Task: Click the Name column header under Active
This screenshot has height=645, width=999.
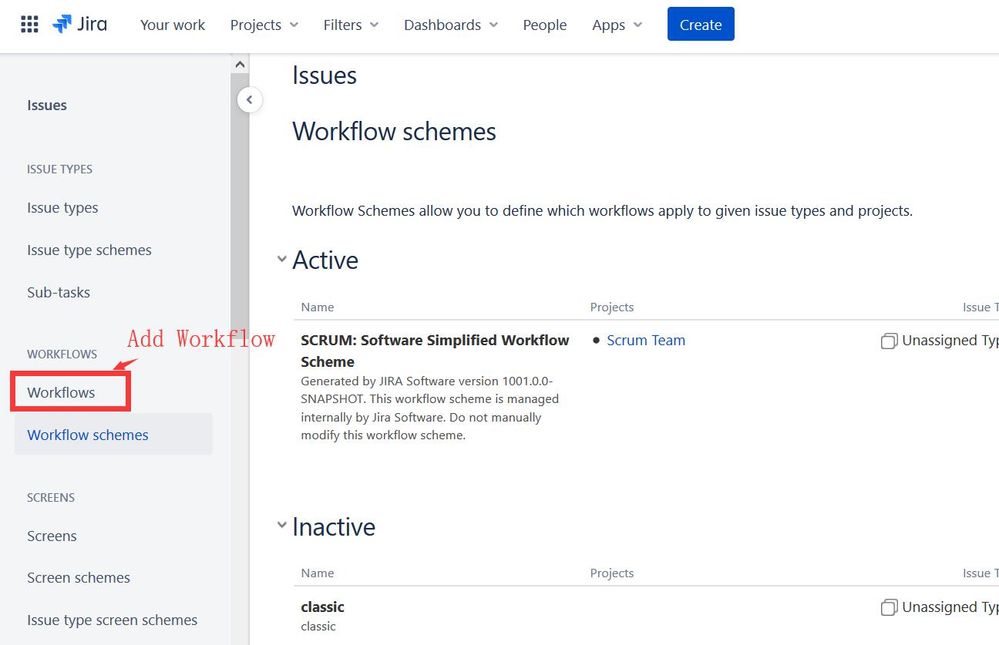Action: click(317, 307)
